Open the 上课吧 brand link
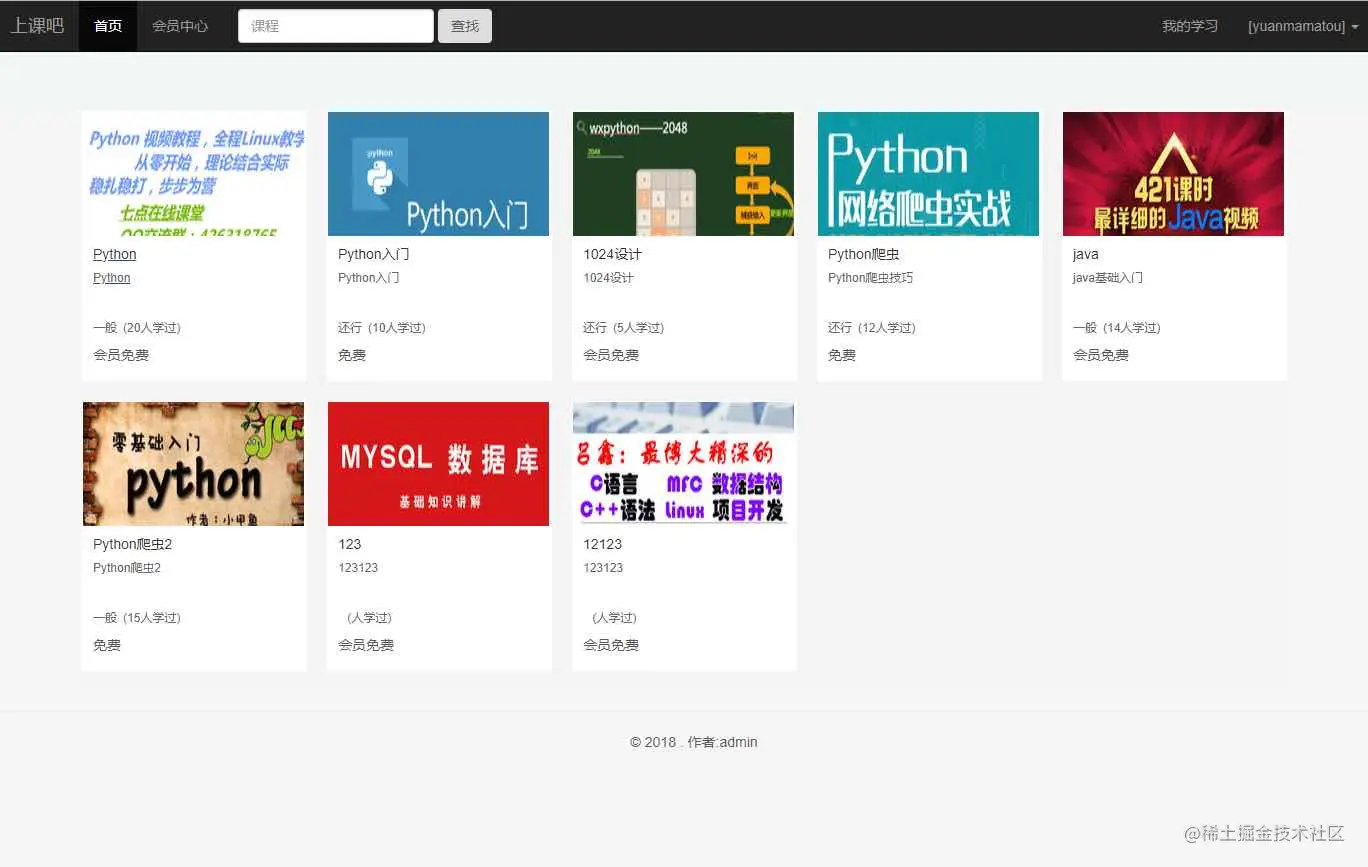 coord(37,26)
